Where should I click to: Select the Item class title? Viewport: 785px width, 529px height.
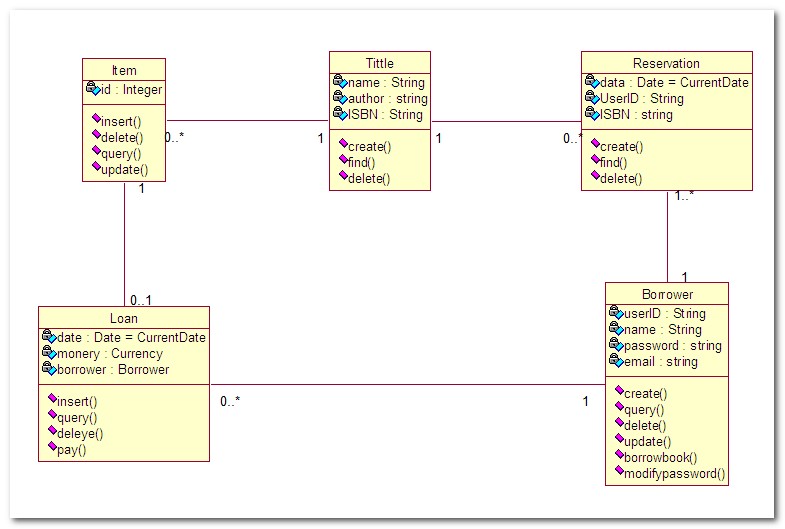pos(124,70)
